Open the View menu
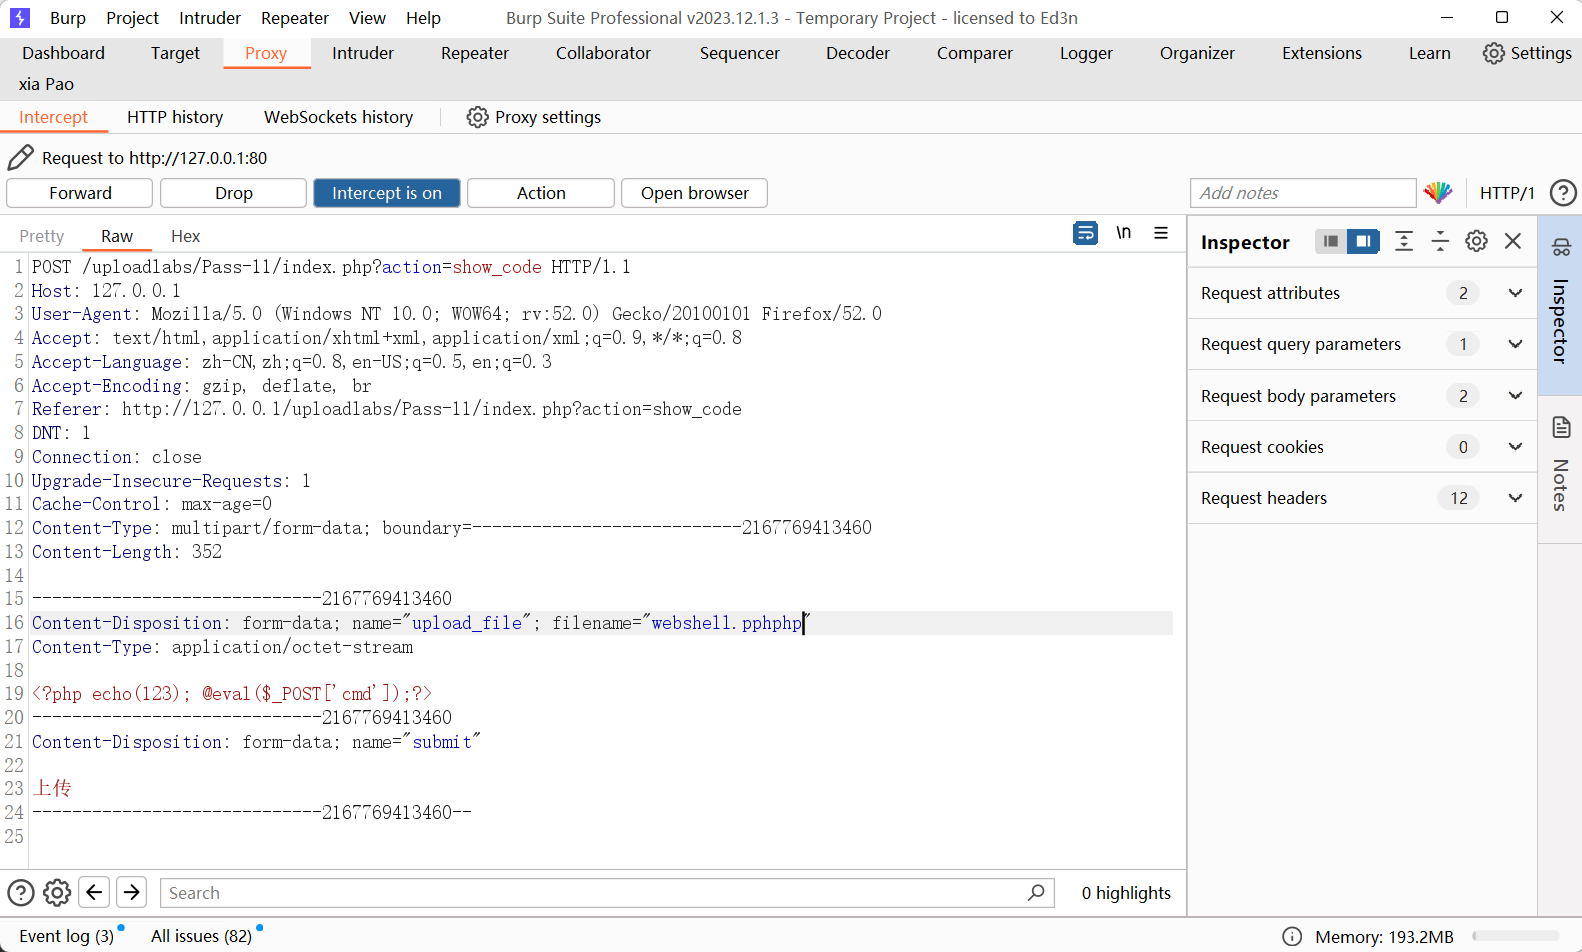Screen dimensions: 1582x952 click(367, 18)
